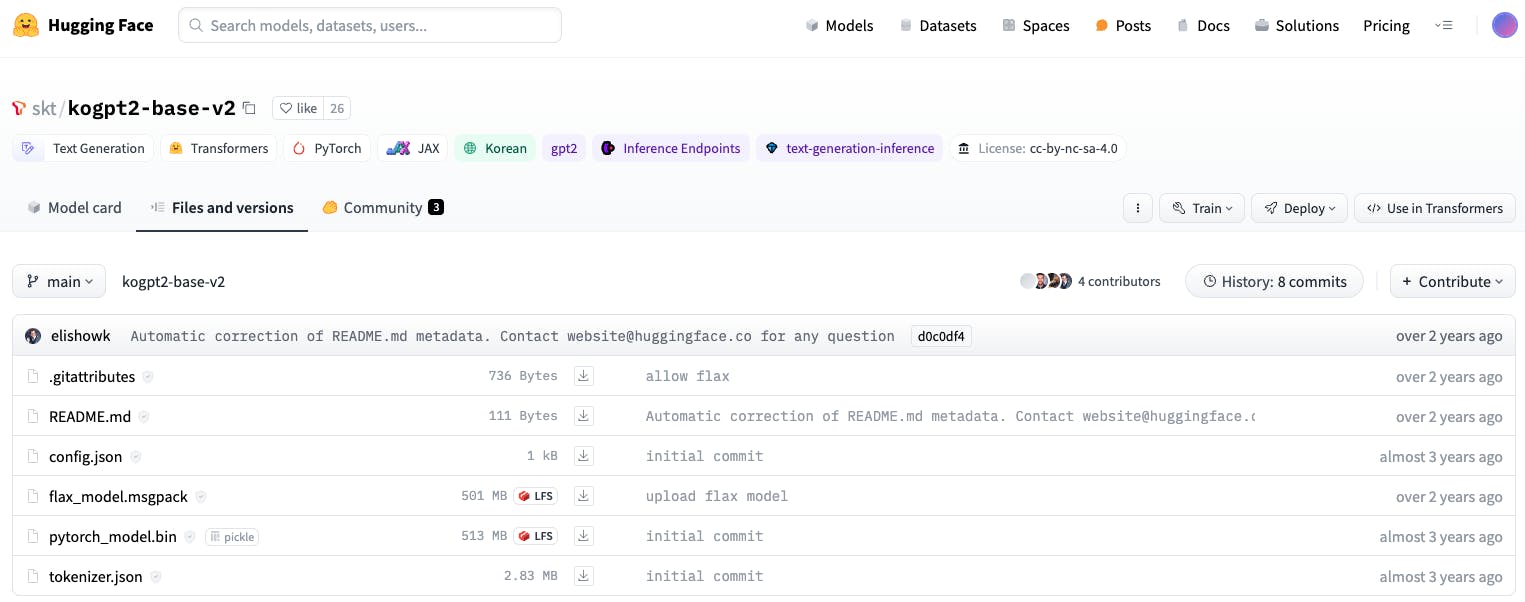1525x602 pixels.
Task: Click Use in Transformers button
Action: (1435, 208)
